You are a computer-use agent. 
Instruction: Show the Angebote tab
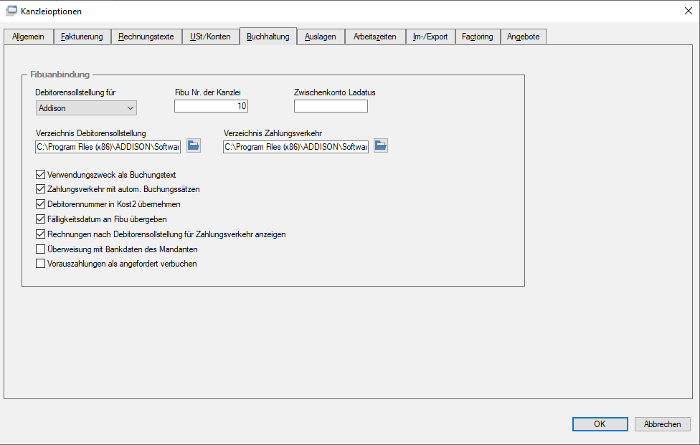[x=523, y=37]
